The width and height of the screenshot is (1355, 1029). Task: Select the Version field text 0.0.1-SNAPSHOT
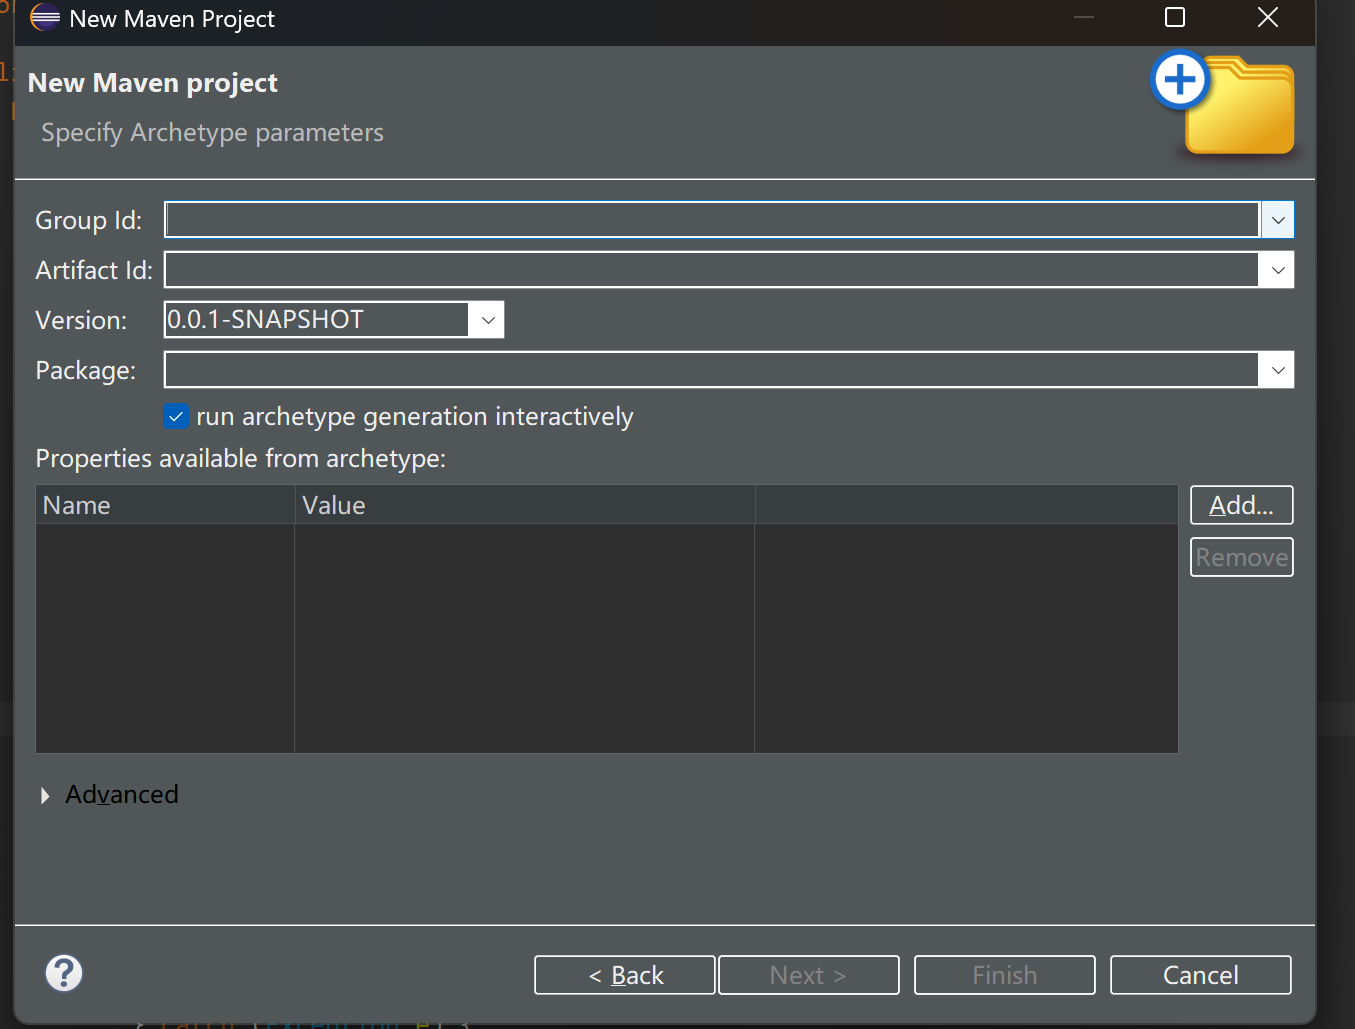(315, 320)
